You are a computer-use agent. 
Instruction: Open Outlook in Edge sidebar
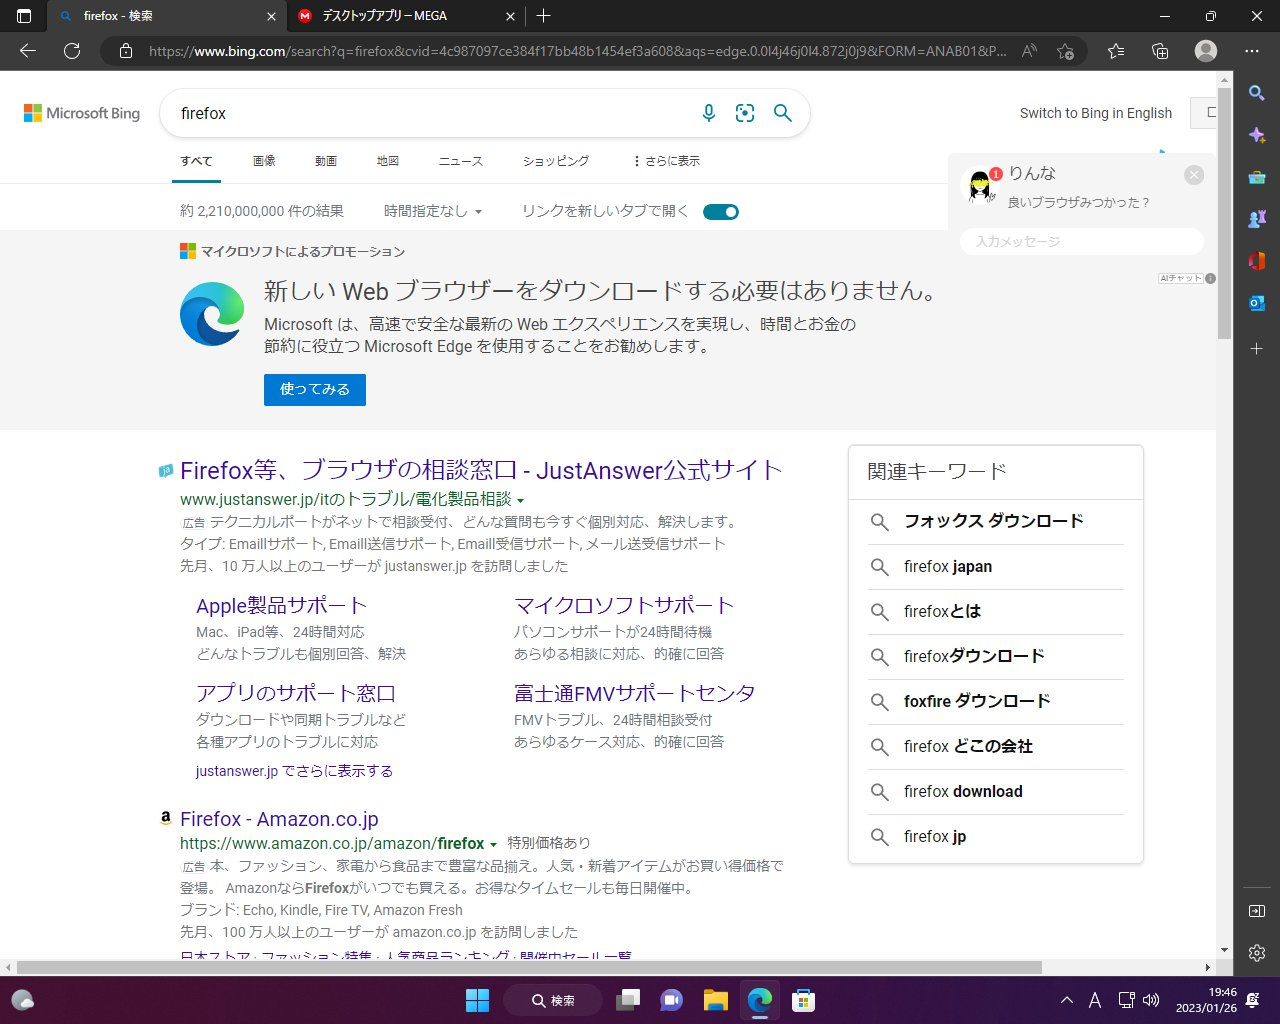1257,303
